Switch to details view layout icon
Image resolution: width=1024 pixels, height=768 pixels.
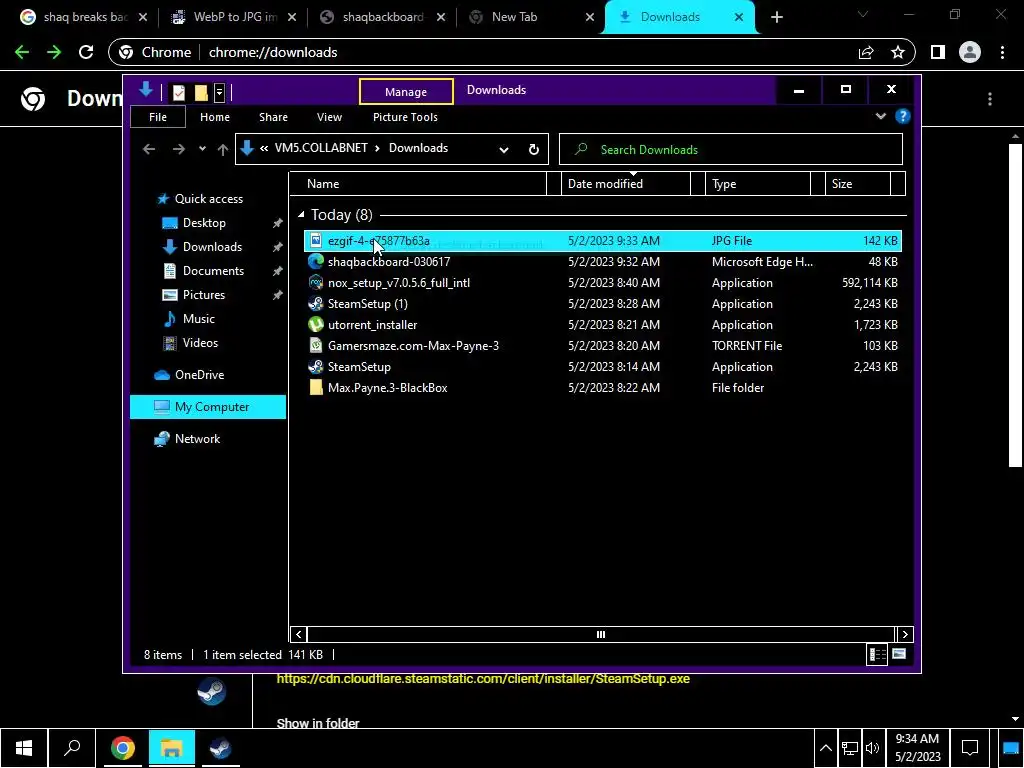pos(877,654)
